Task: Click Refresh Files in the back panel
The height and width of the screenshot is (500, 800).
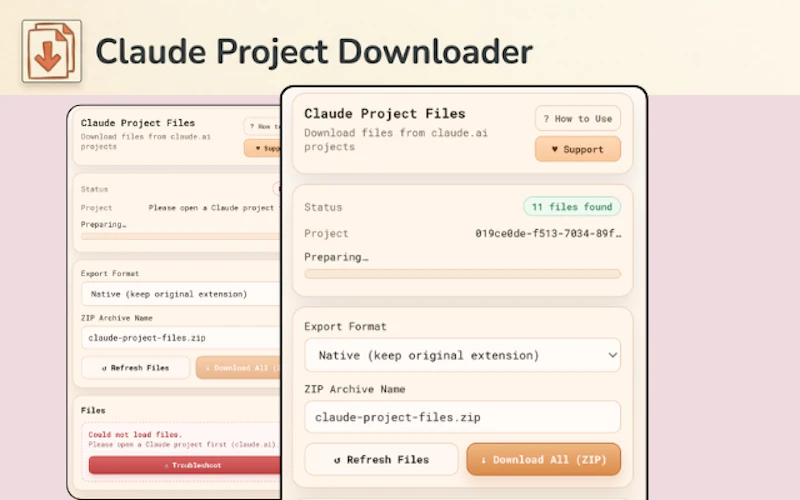Action: tap(135, 368)
